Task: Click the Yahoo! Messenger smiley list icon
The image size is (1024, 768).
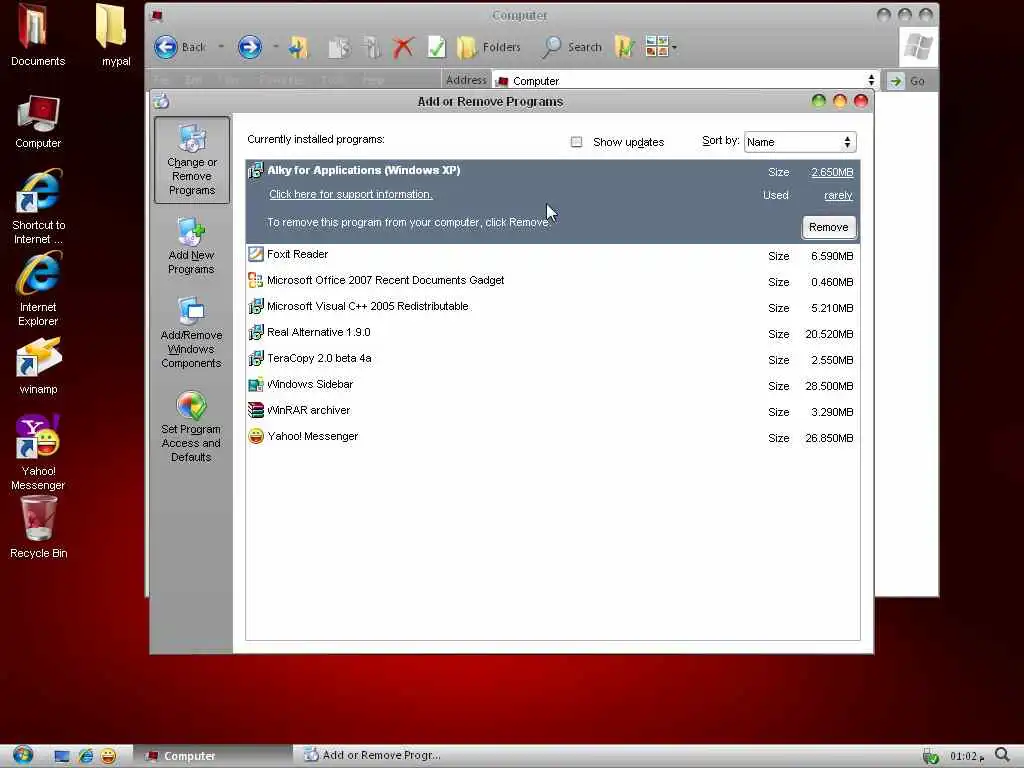Action: tap(256, 436)
